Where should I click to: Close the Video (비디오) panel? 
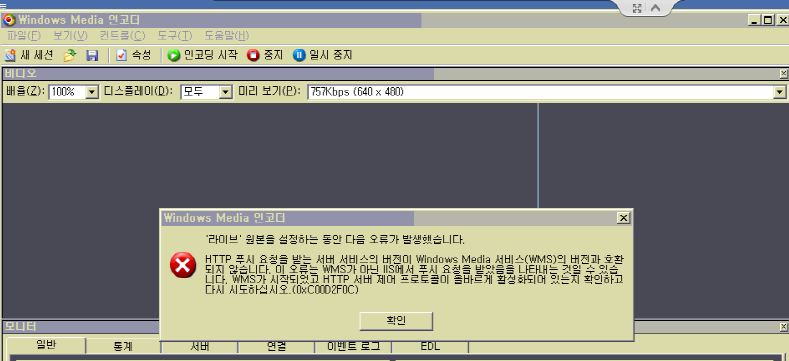[783, 74]
